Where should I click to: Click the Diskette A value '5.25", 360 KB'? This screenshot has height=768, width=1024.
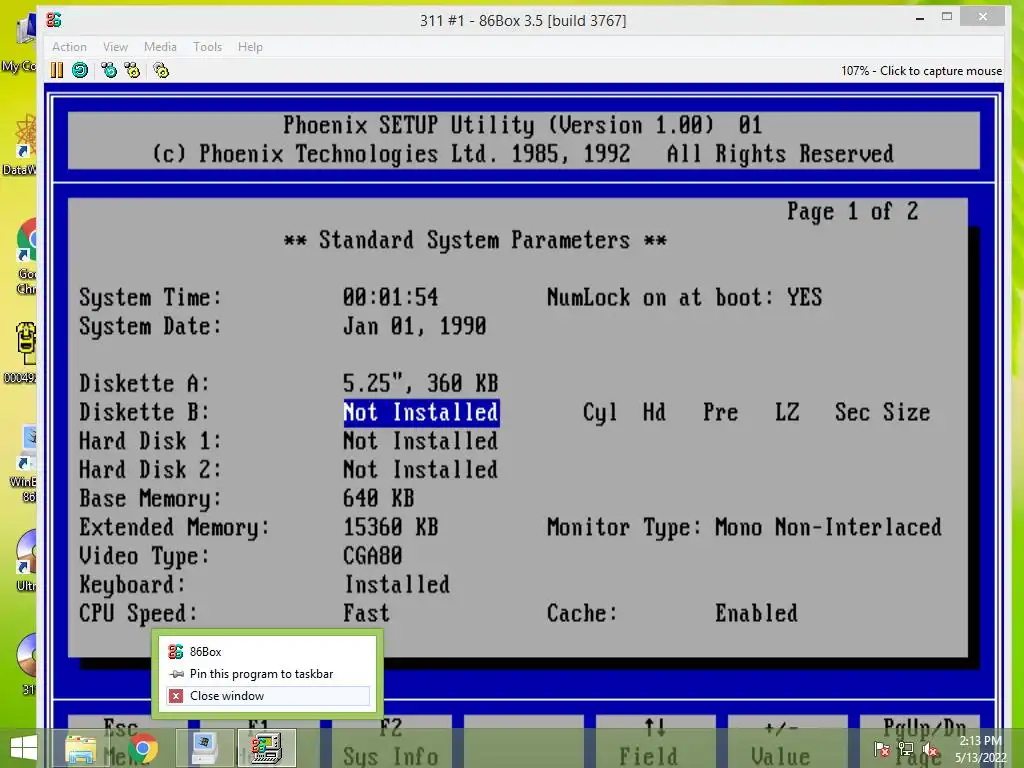pos(421,383)
